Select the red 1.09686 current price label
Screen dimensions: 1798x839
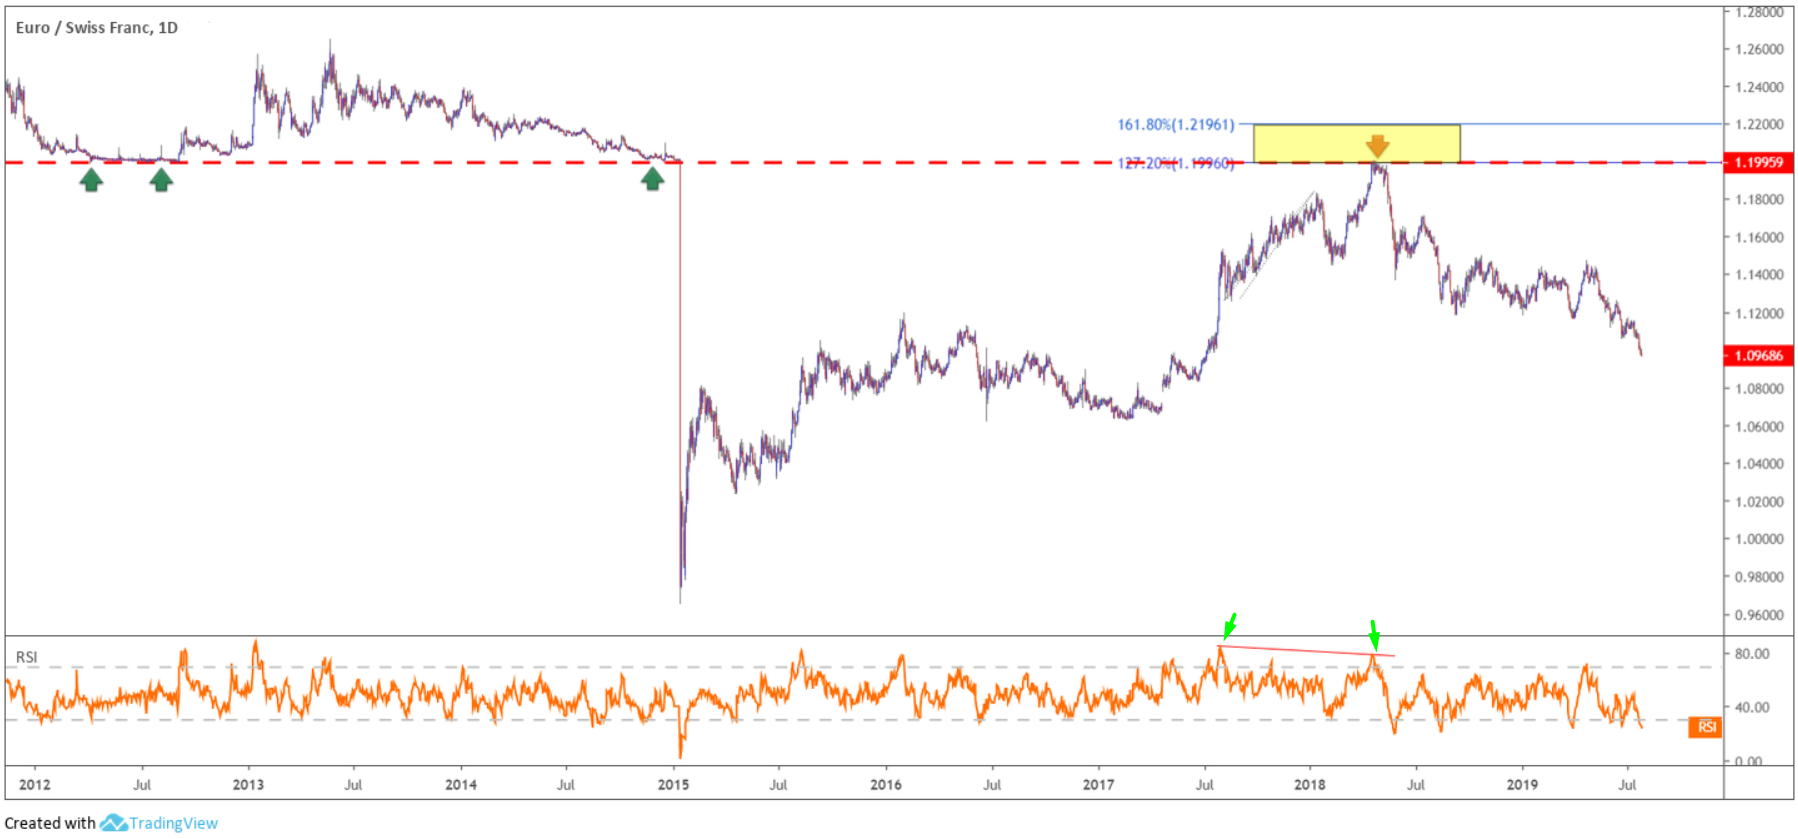pos(1758,356)
